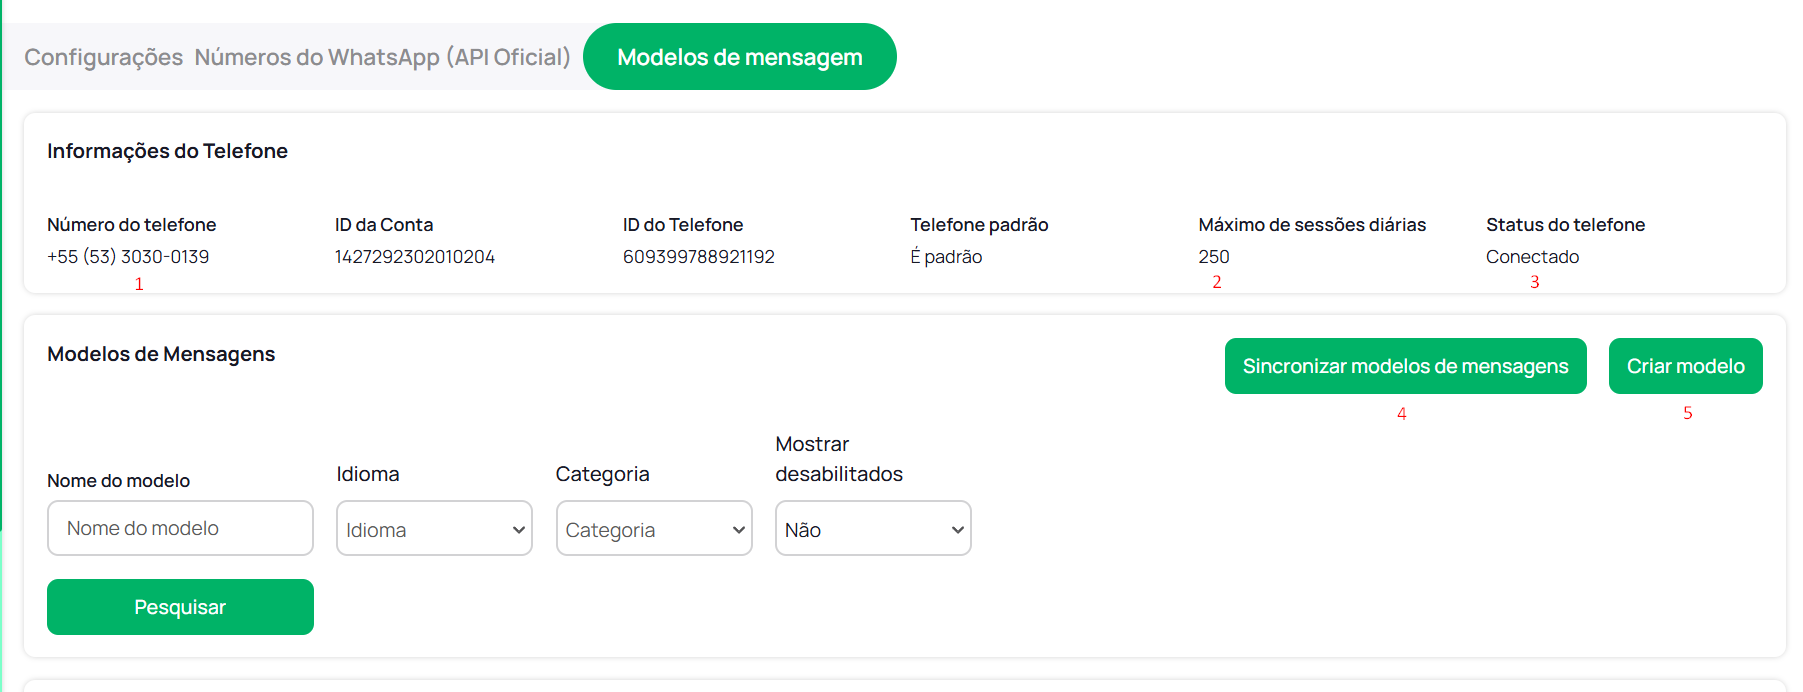Image resolution: width=1803 pixels, height=692 pixels.
Task: Click the É padrão value text
Action: tap(946, 257)
